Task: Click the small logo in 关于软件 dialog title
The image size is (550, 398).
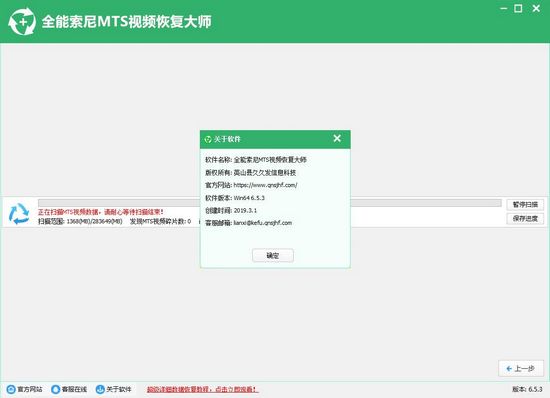Action: tap(208, 139)
